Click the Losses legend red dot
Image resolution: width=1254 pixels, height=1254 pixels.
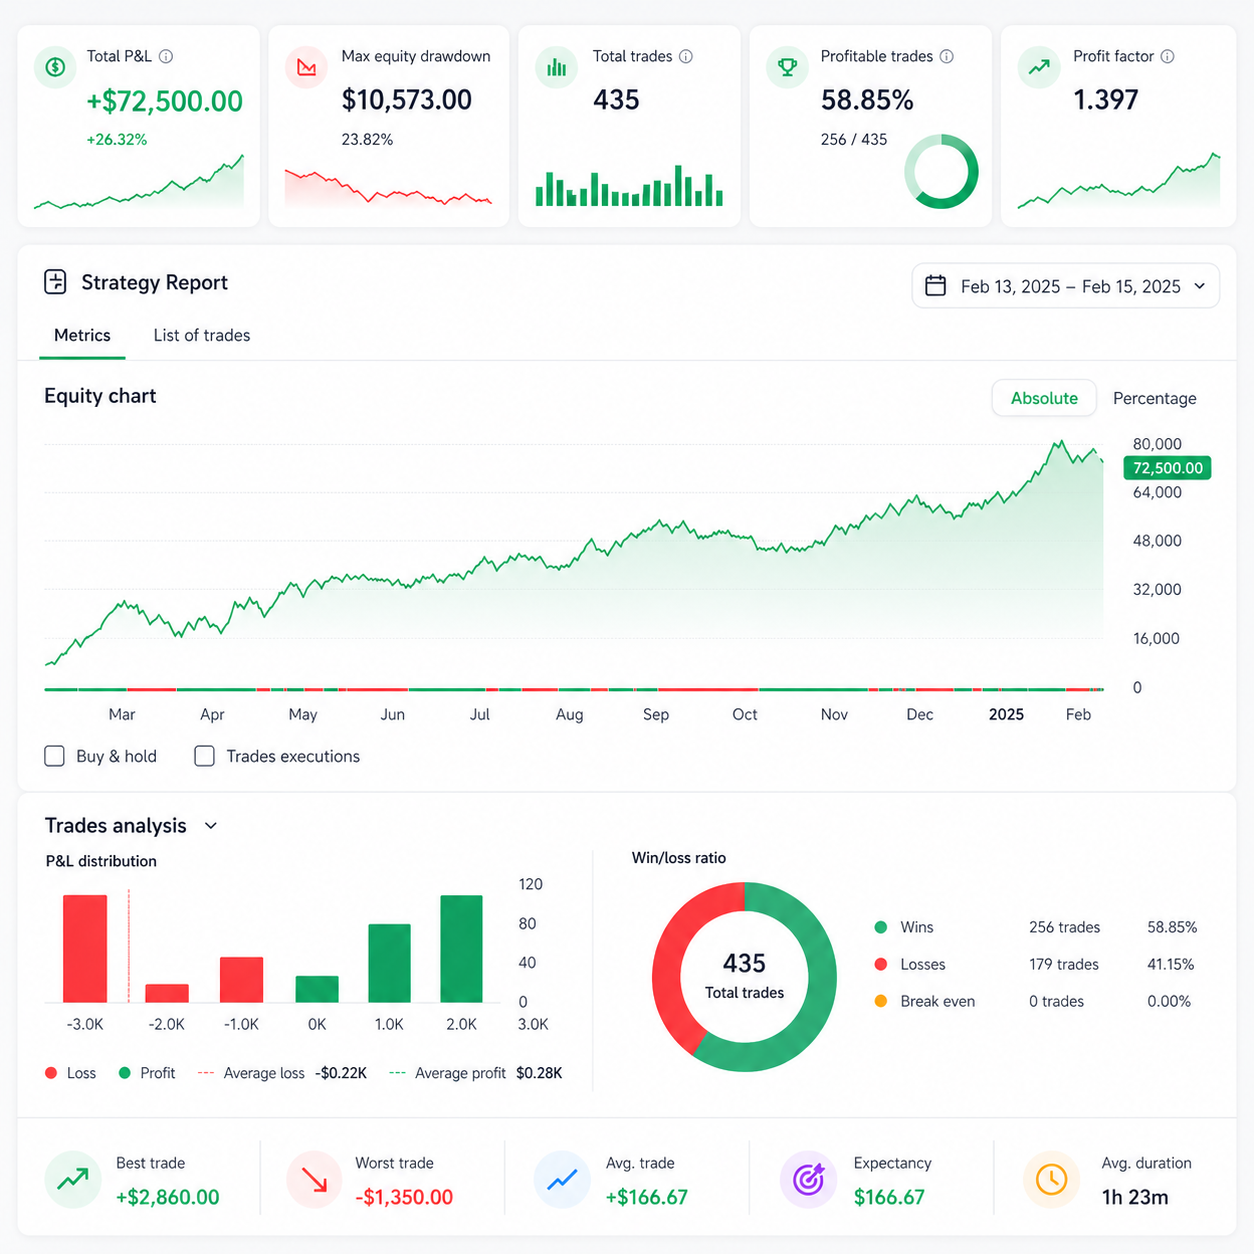click(881, 964)
